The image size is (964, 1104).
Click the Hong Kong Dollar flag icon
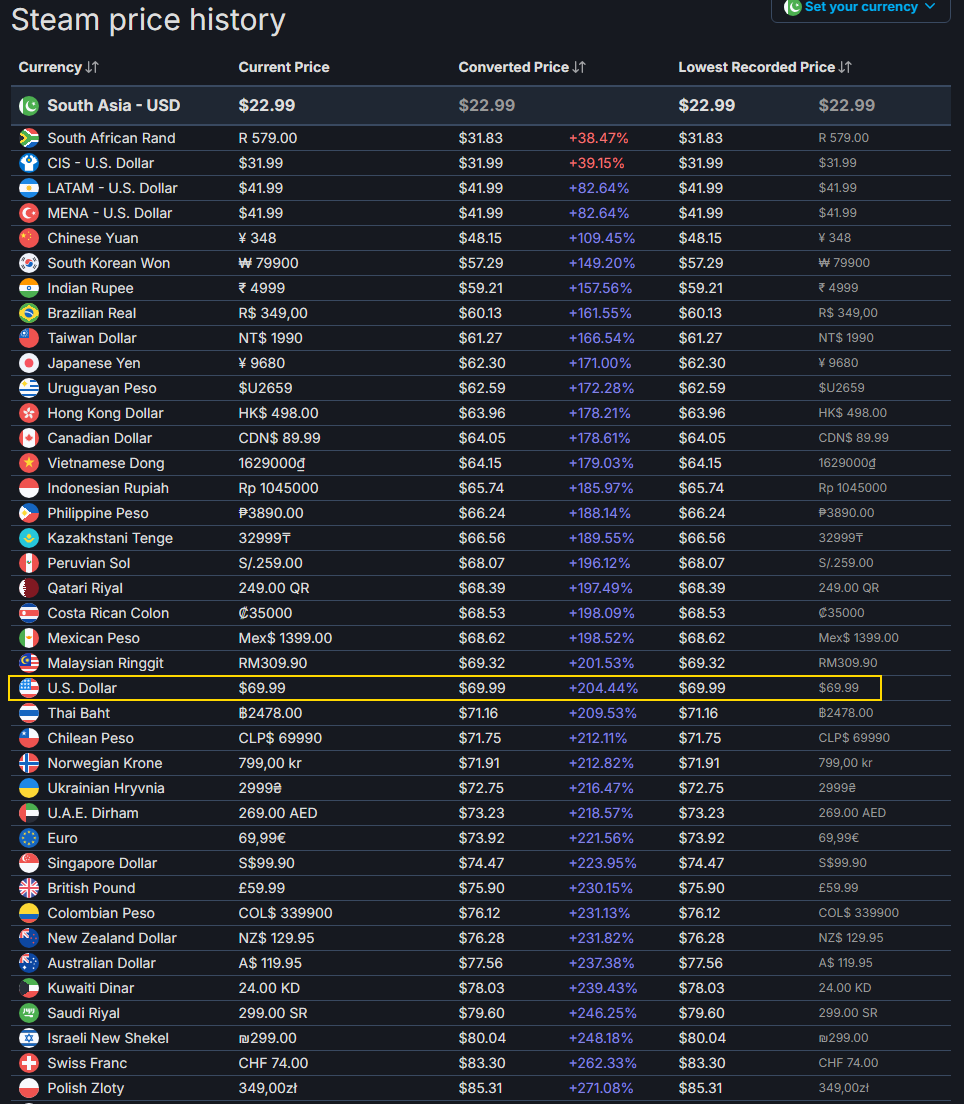click(x=29, y=413)
